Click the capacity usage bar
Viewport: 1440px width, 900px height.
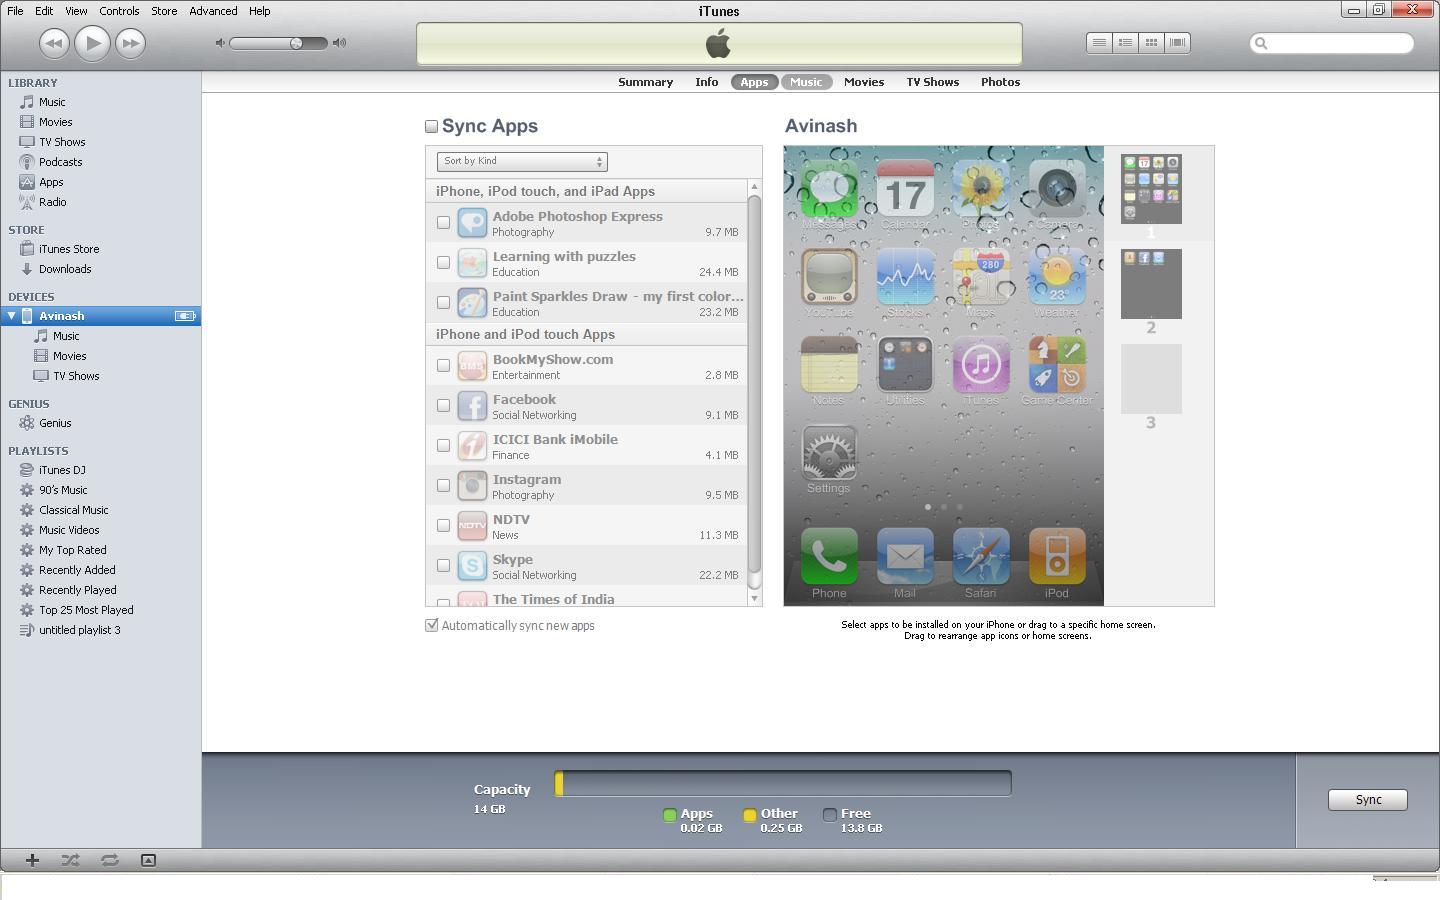click(x=783, y=783)
